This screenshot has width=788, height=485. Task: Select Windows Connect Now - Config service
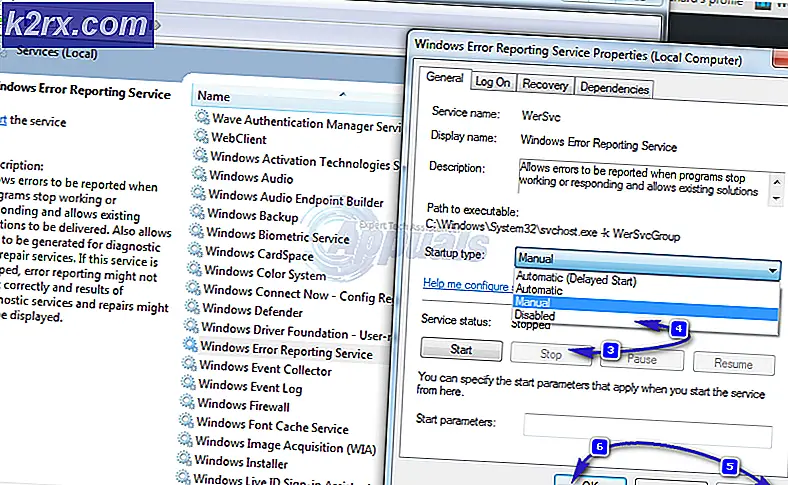click(x=298, y=293)
